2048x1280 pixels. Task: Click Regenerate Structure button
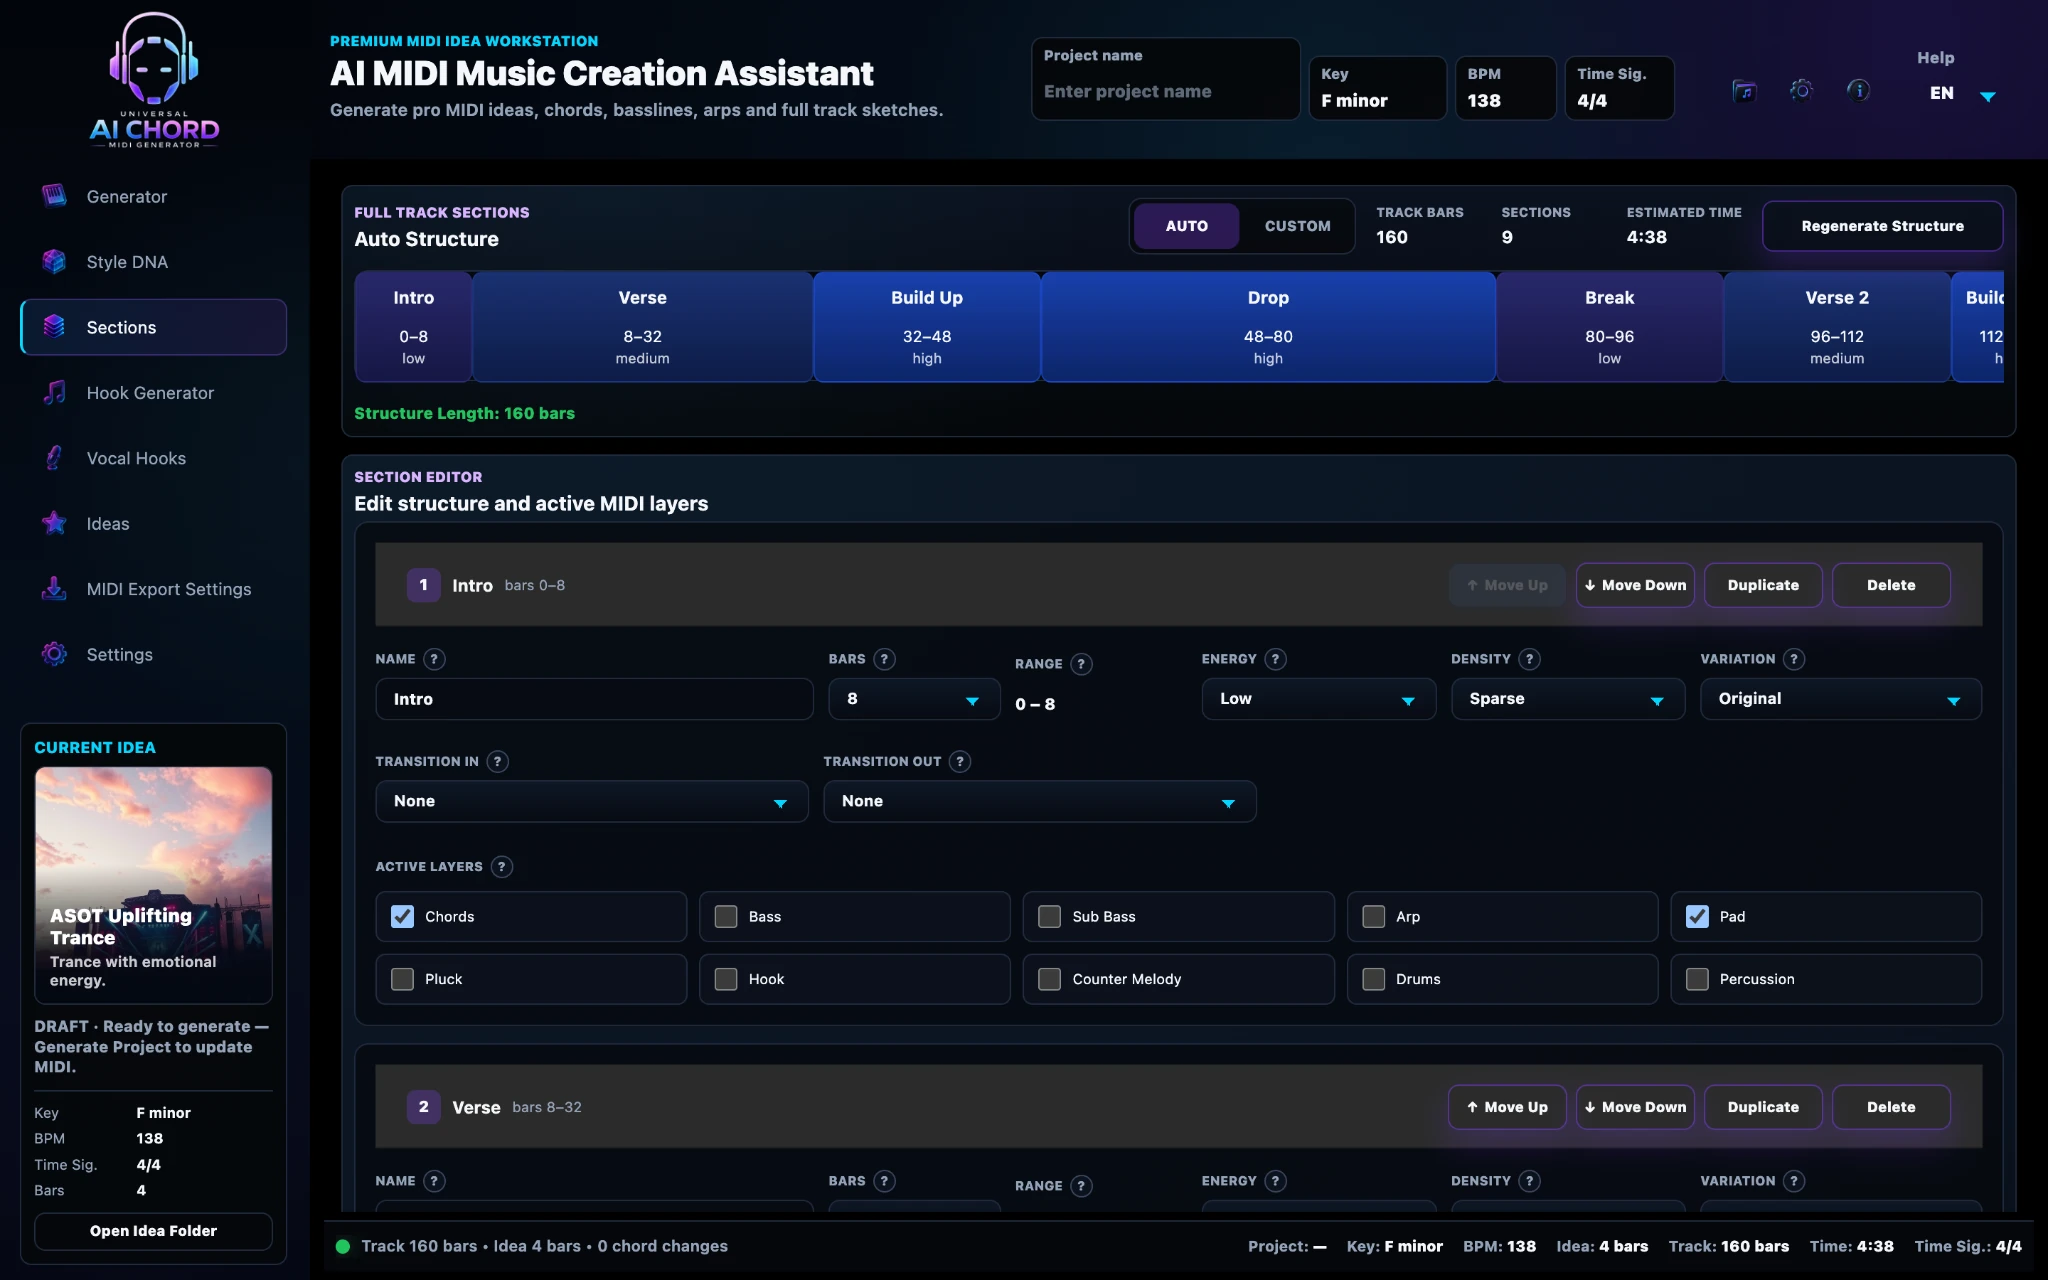coord(1882,226)
